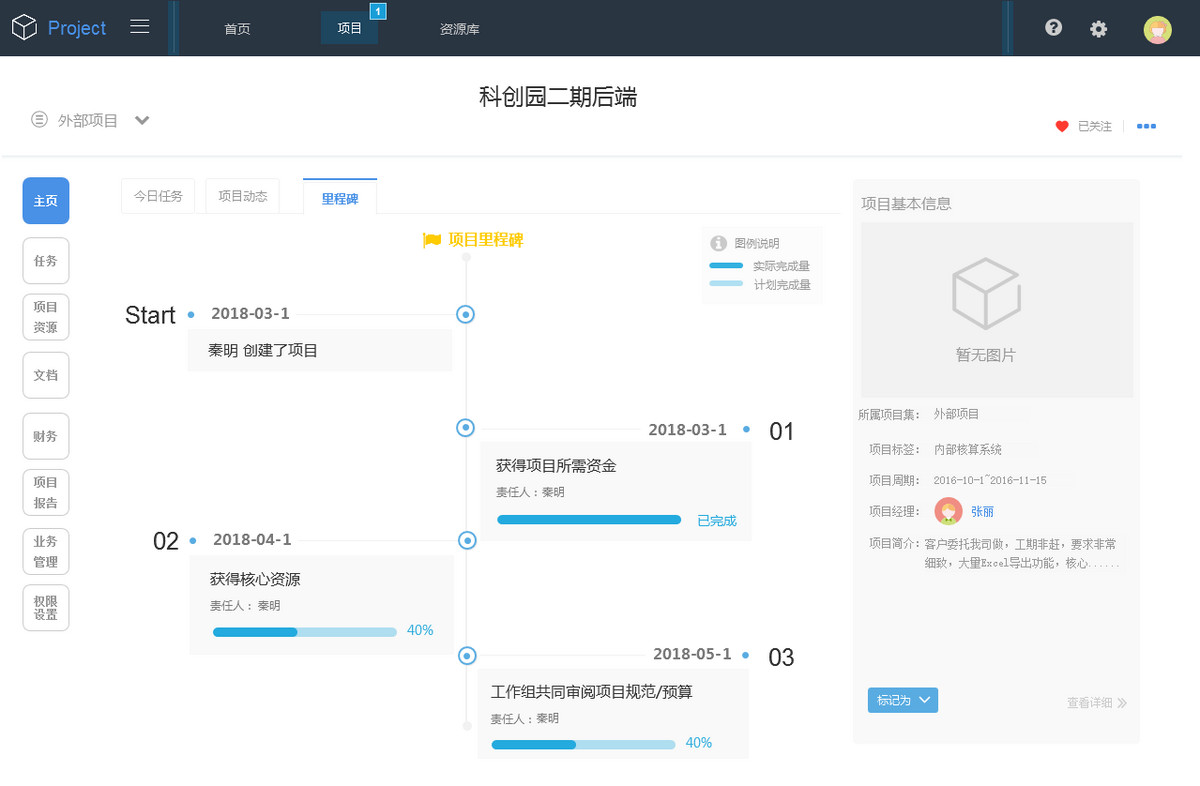Click the Project cube logo icon

click(24, 26)
